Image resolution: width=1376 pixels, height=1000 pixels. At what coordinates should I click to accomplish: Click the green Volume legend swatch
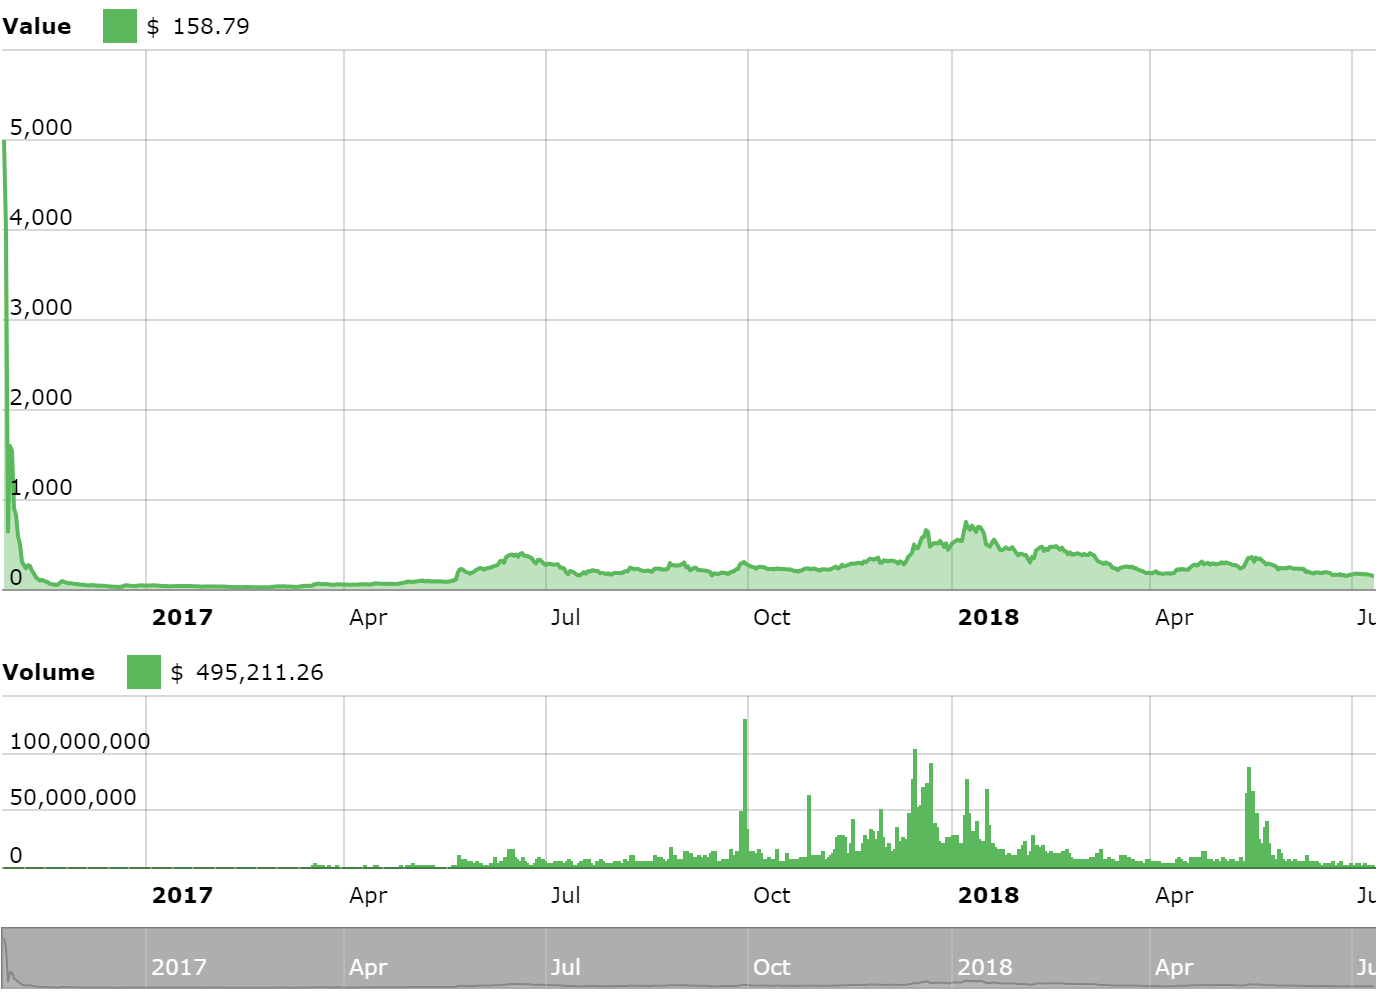tap(143, 672)
